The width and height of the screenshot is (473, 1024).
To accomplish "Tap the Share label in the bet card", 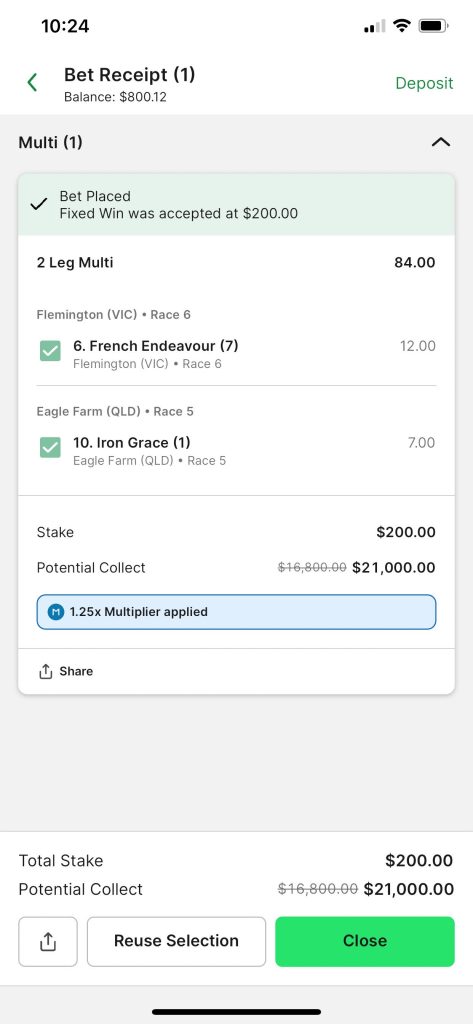I will coord(76,671).
